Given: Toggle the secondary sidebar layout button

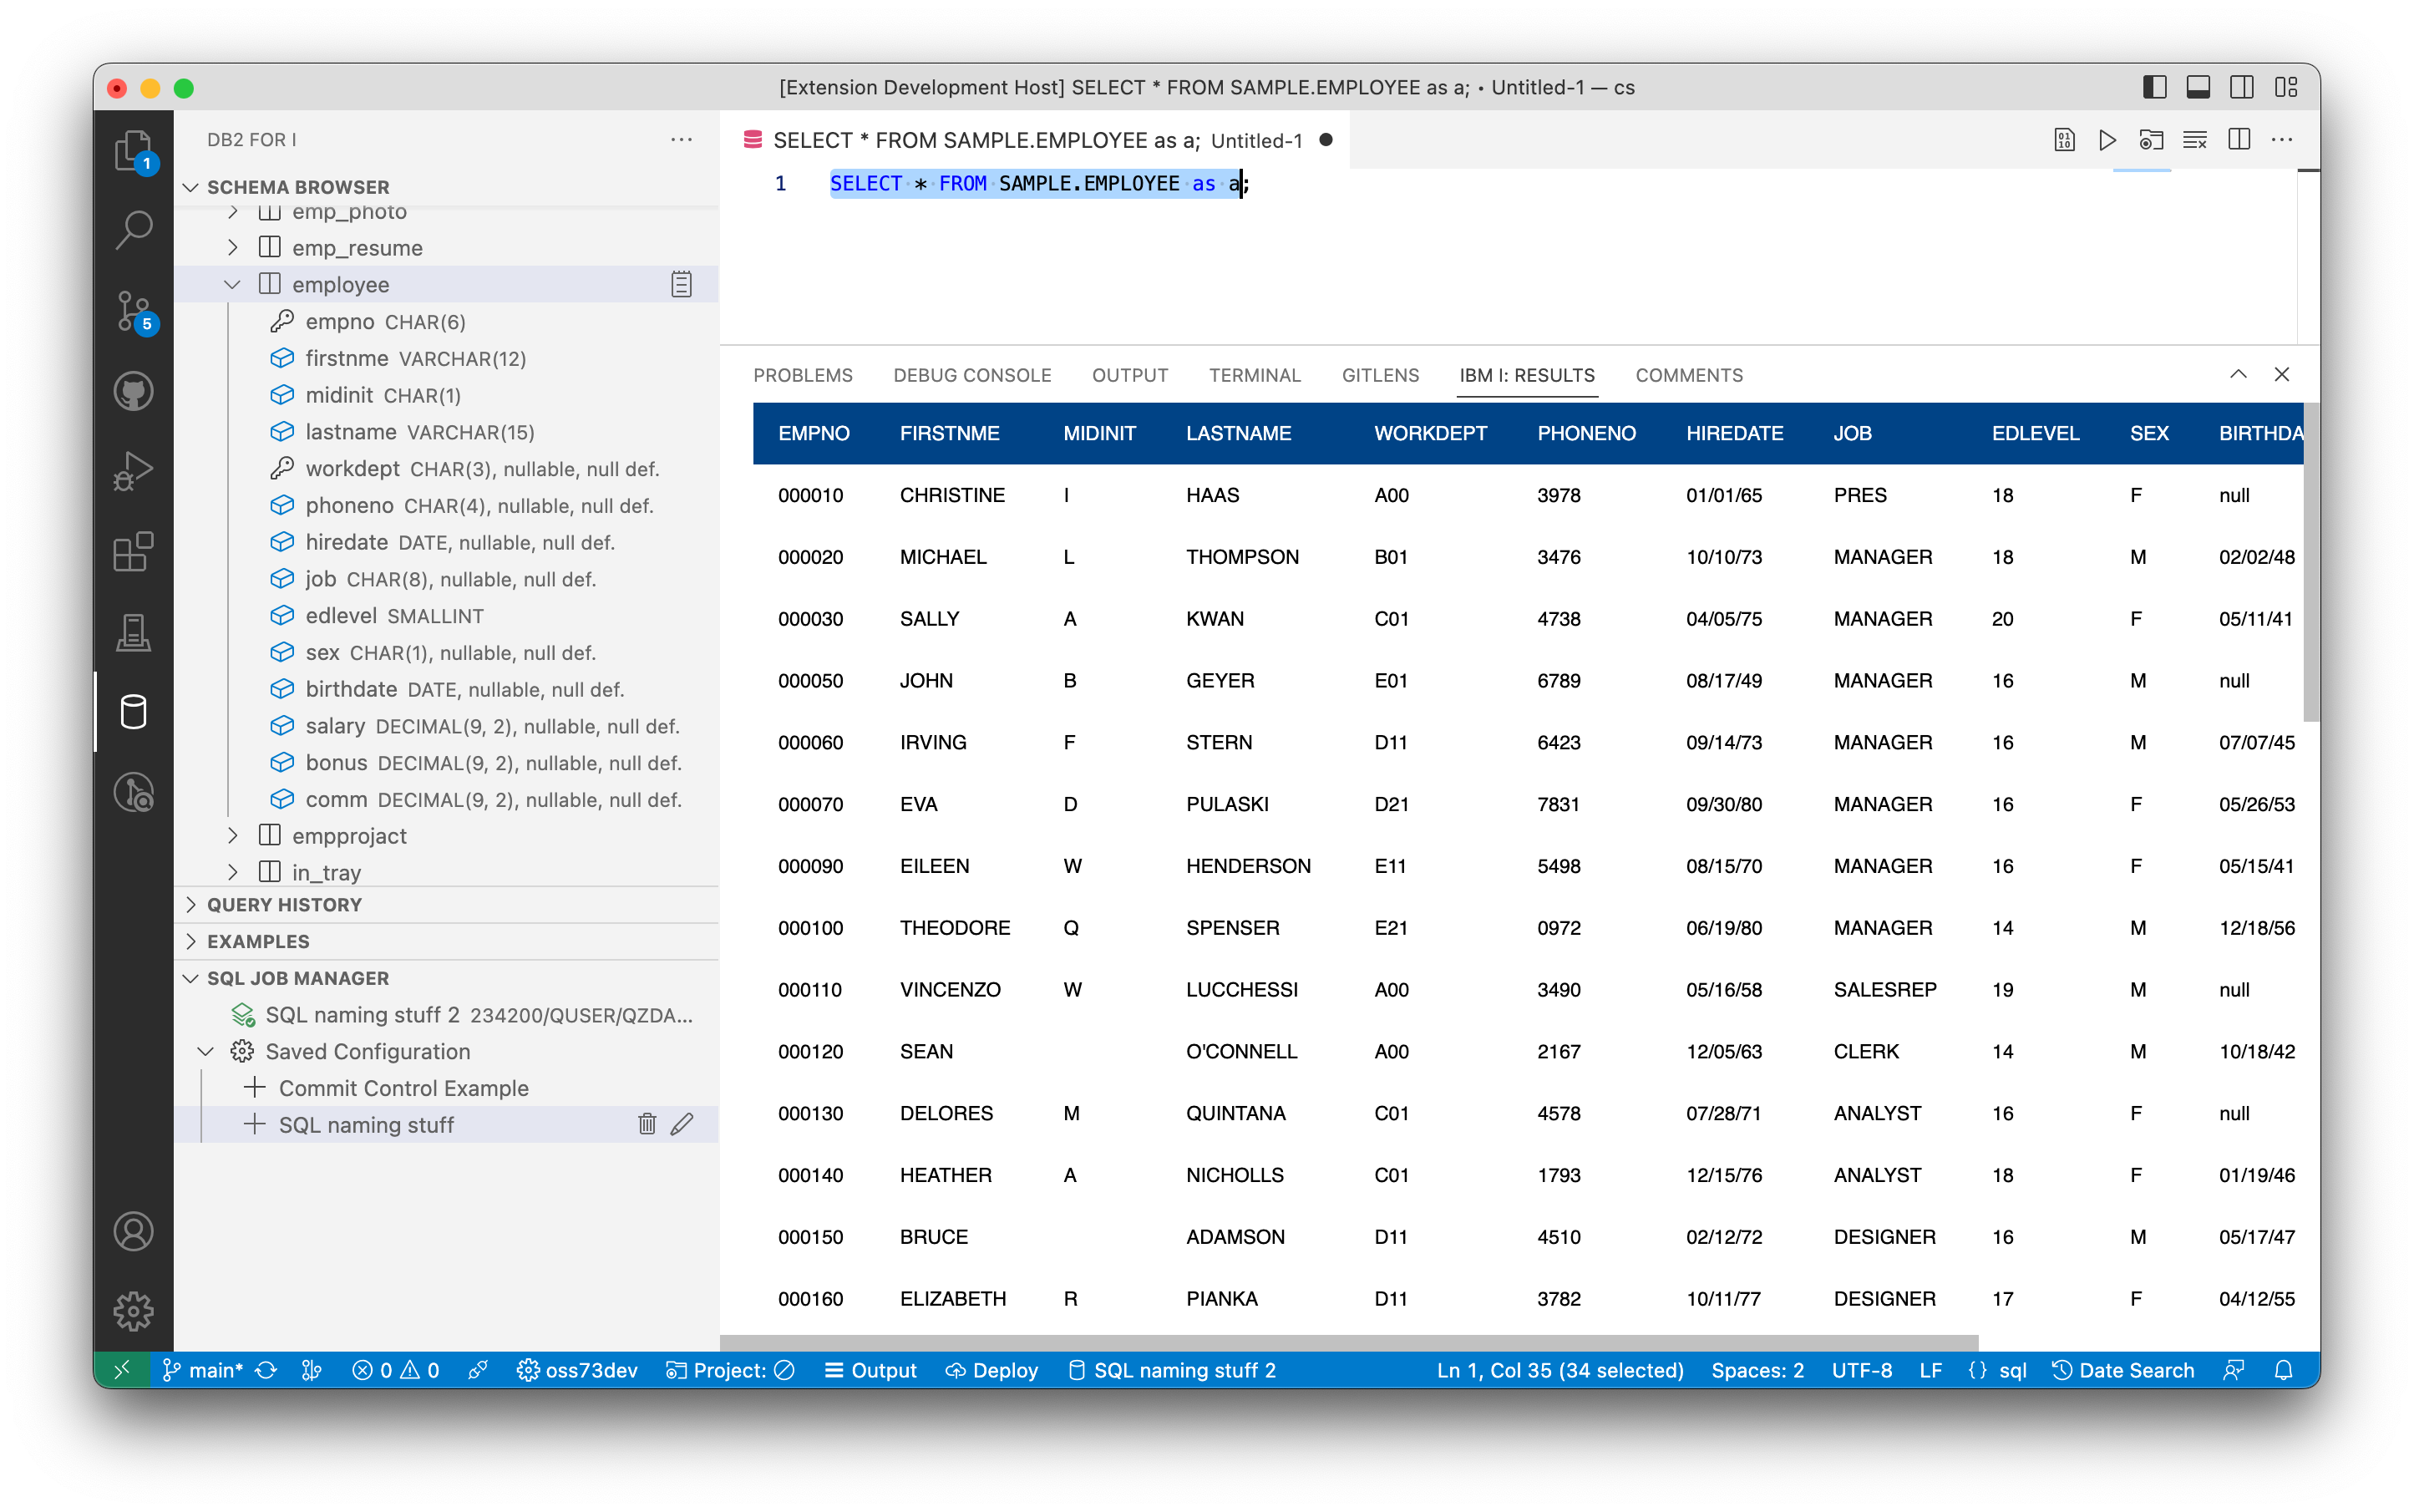Looking at the screenshot, I should tap(2241, 88).
